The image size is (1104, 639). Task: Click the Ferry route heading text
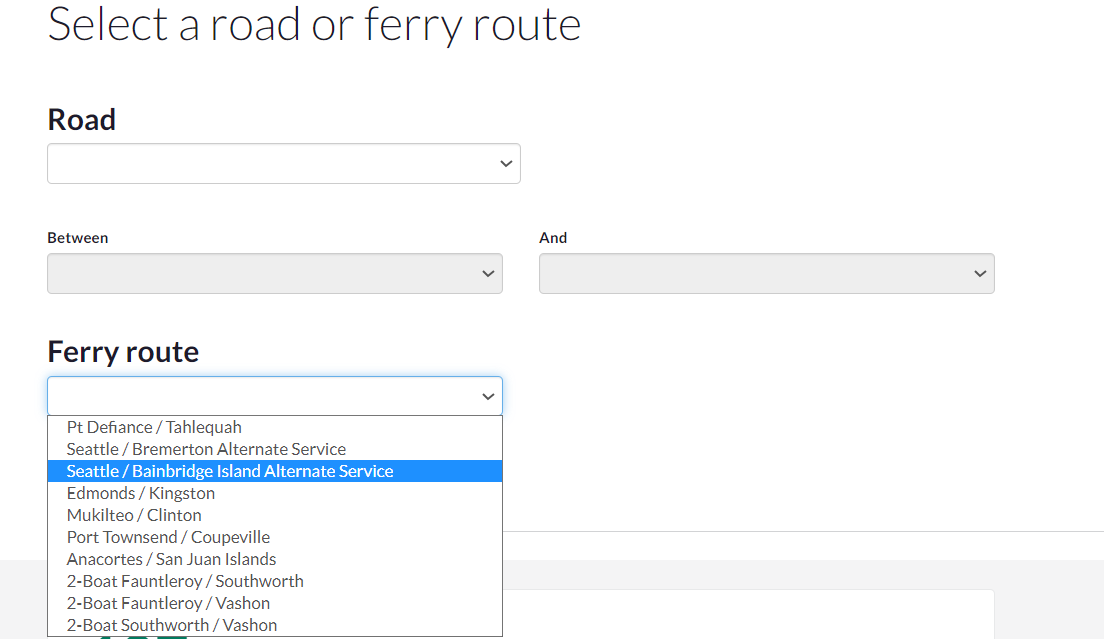[123, 352]
